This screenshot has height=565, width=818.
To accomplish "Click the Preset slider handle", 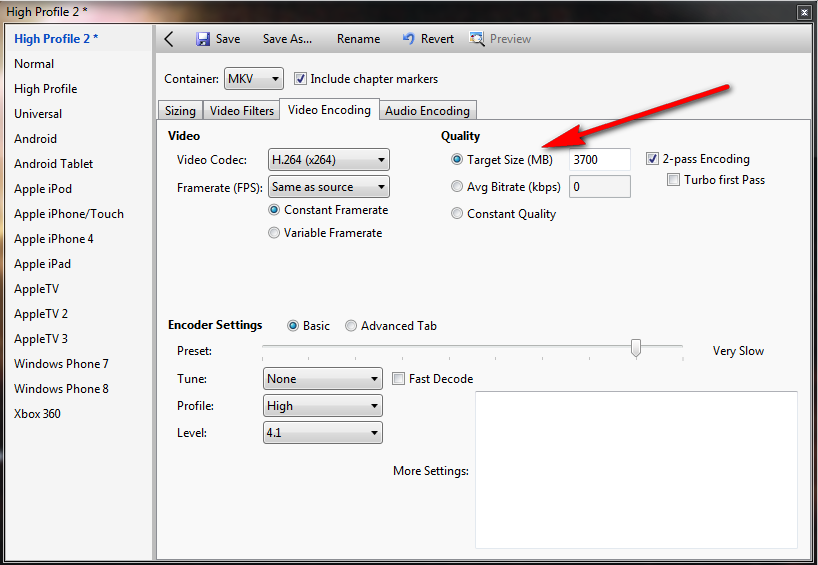I will pyautogui.click(x=635, y=347).
